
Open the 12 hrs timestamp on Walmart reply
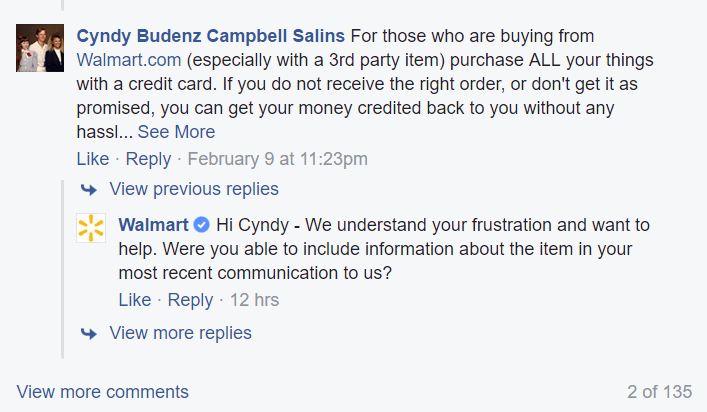coord(254,300)
